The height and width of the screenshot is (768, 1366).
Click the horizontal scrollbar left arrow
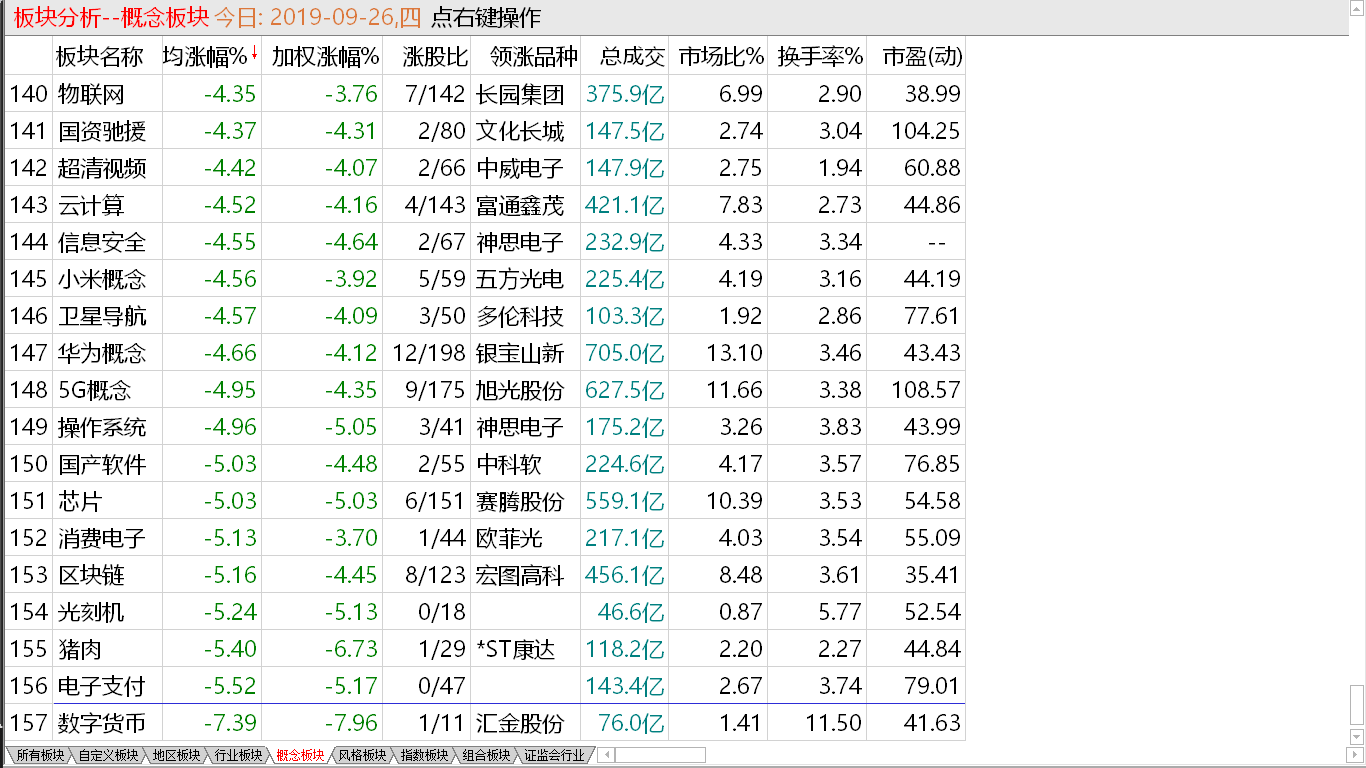[x=606, y=755]
